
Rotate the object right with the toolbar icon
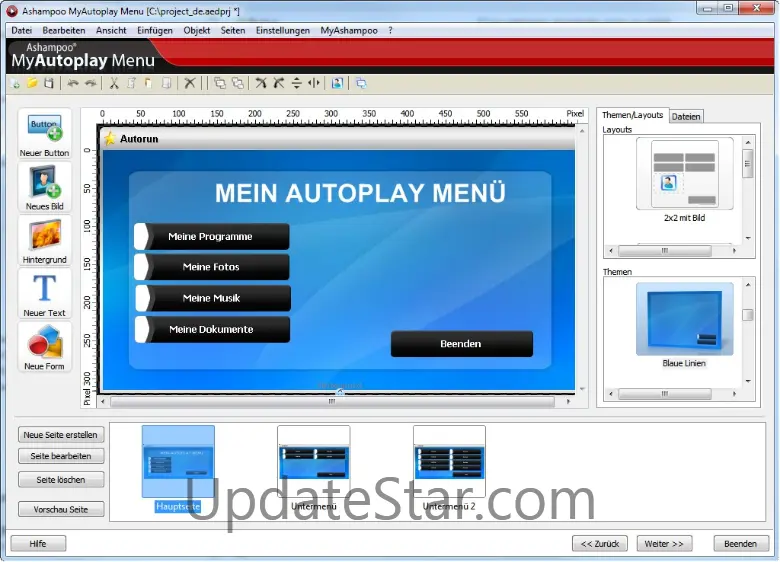click(279, 83)
